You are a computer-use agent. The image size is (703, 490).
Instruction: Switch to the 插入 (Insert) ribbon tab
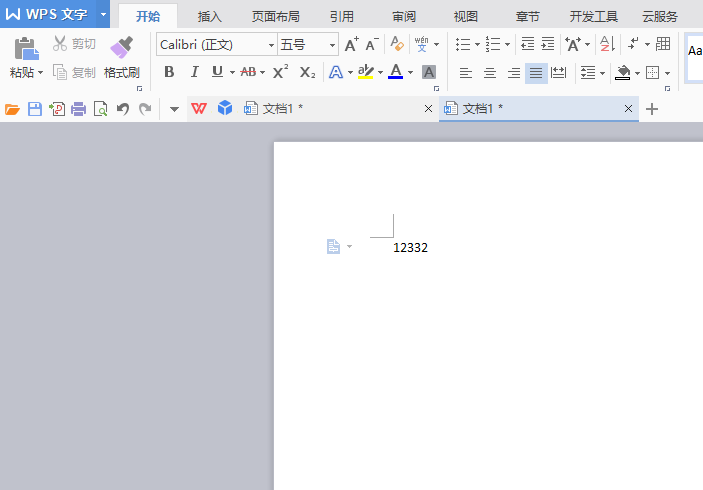210,16
